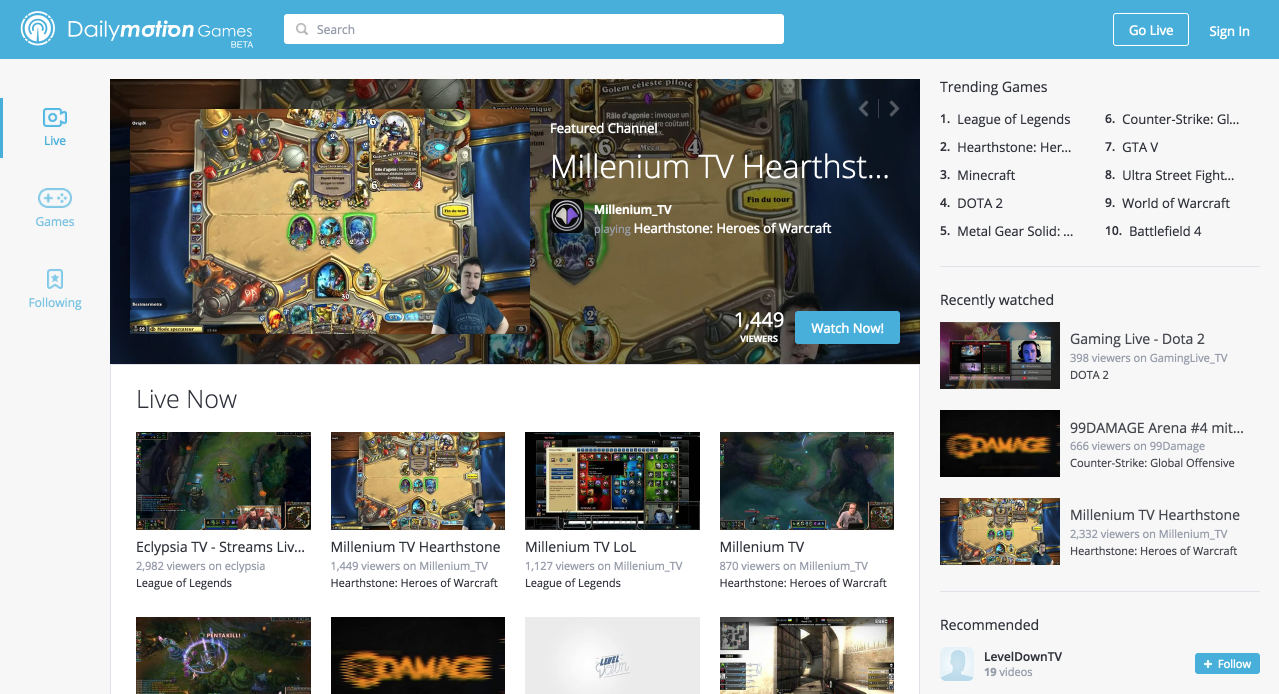Open DOTA 2 in Trending Games
Image resolution: width=1279 pixels, height=694 pixels.
[980, 203]
